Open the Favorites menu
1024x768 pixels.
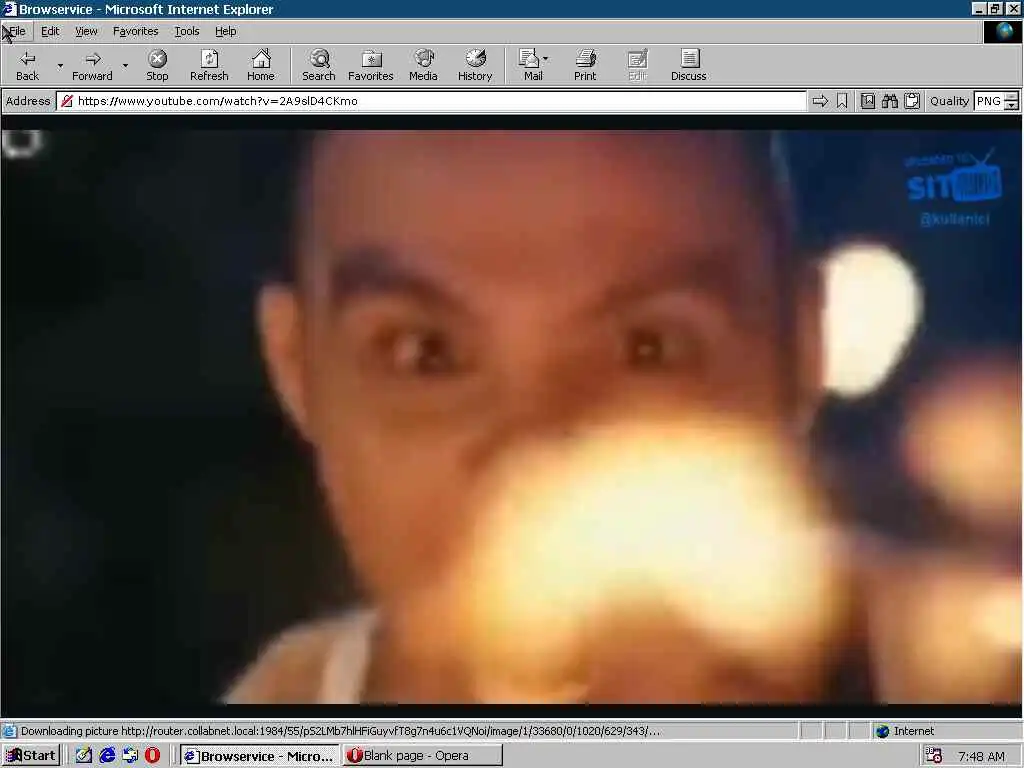pyautogui.click(x=135, y=31)
